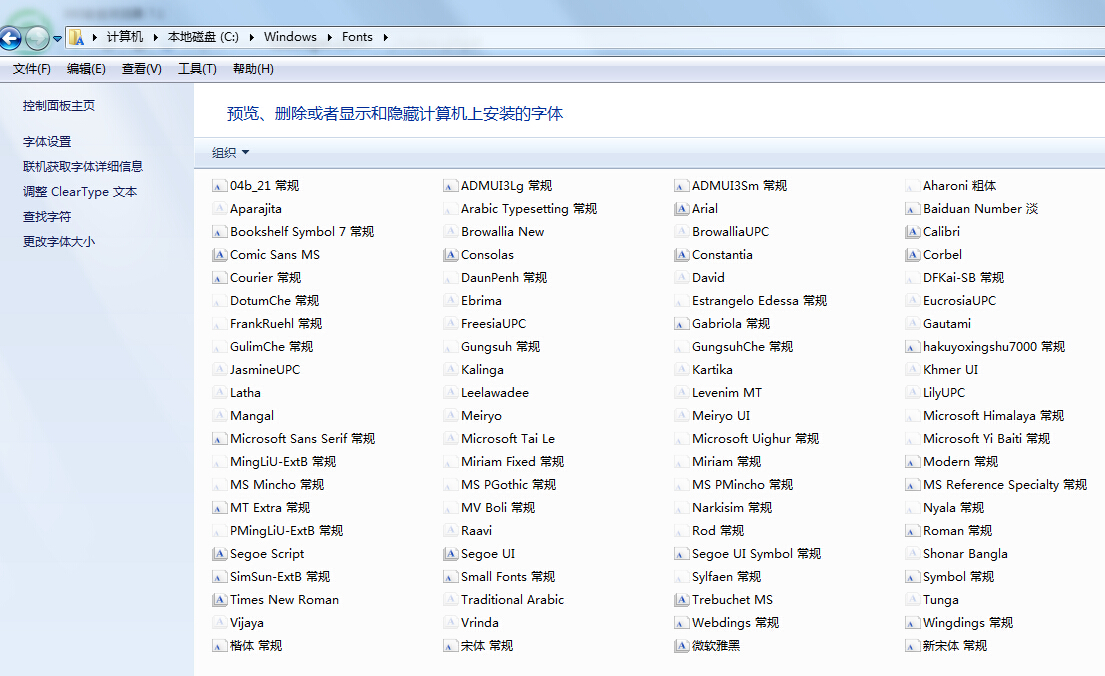This screenshot has height=676, width=1105.
Task: Open 调整 ClearType 文本 link
Action: tap(80, 192)
